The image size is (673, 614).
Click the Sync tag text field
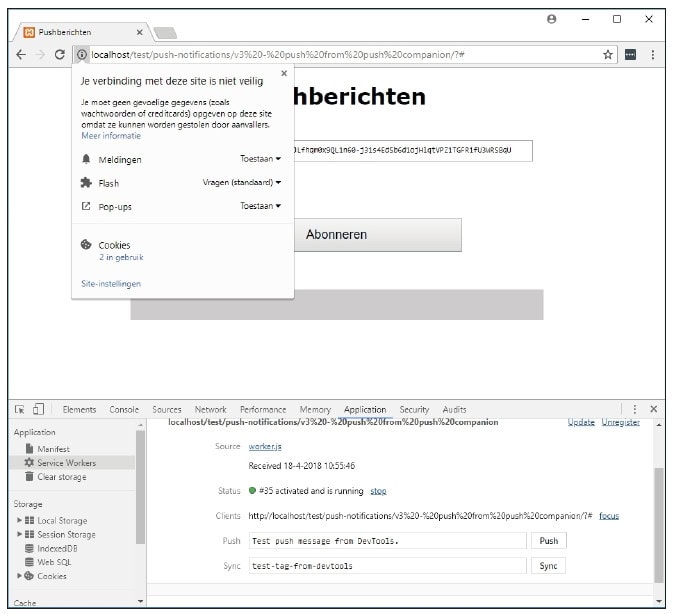(388, 566)
